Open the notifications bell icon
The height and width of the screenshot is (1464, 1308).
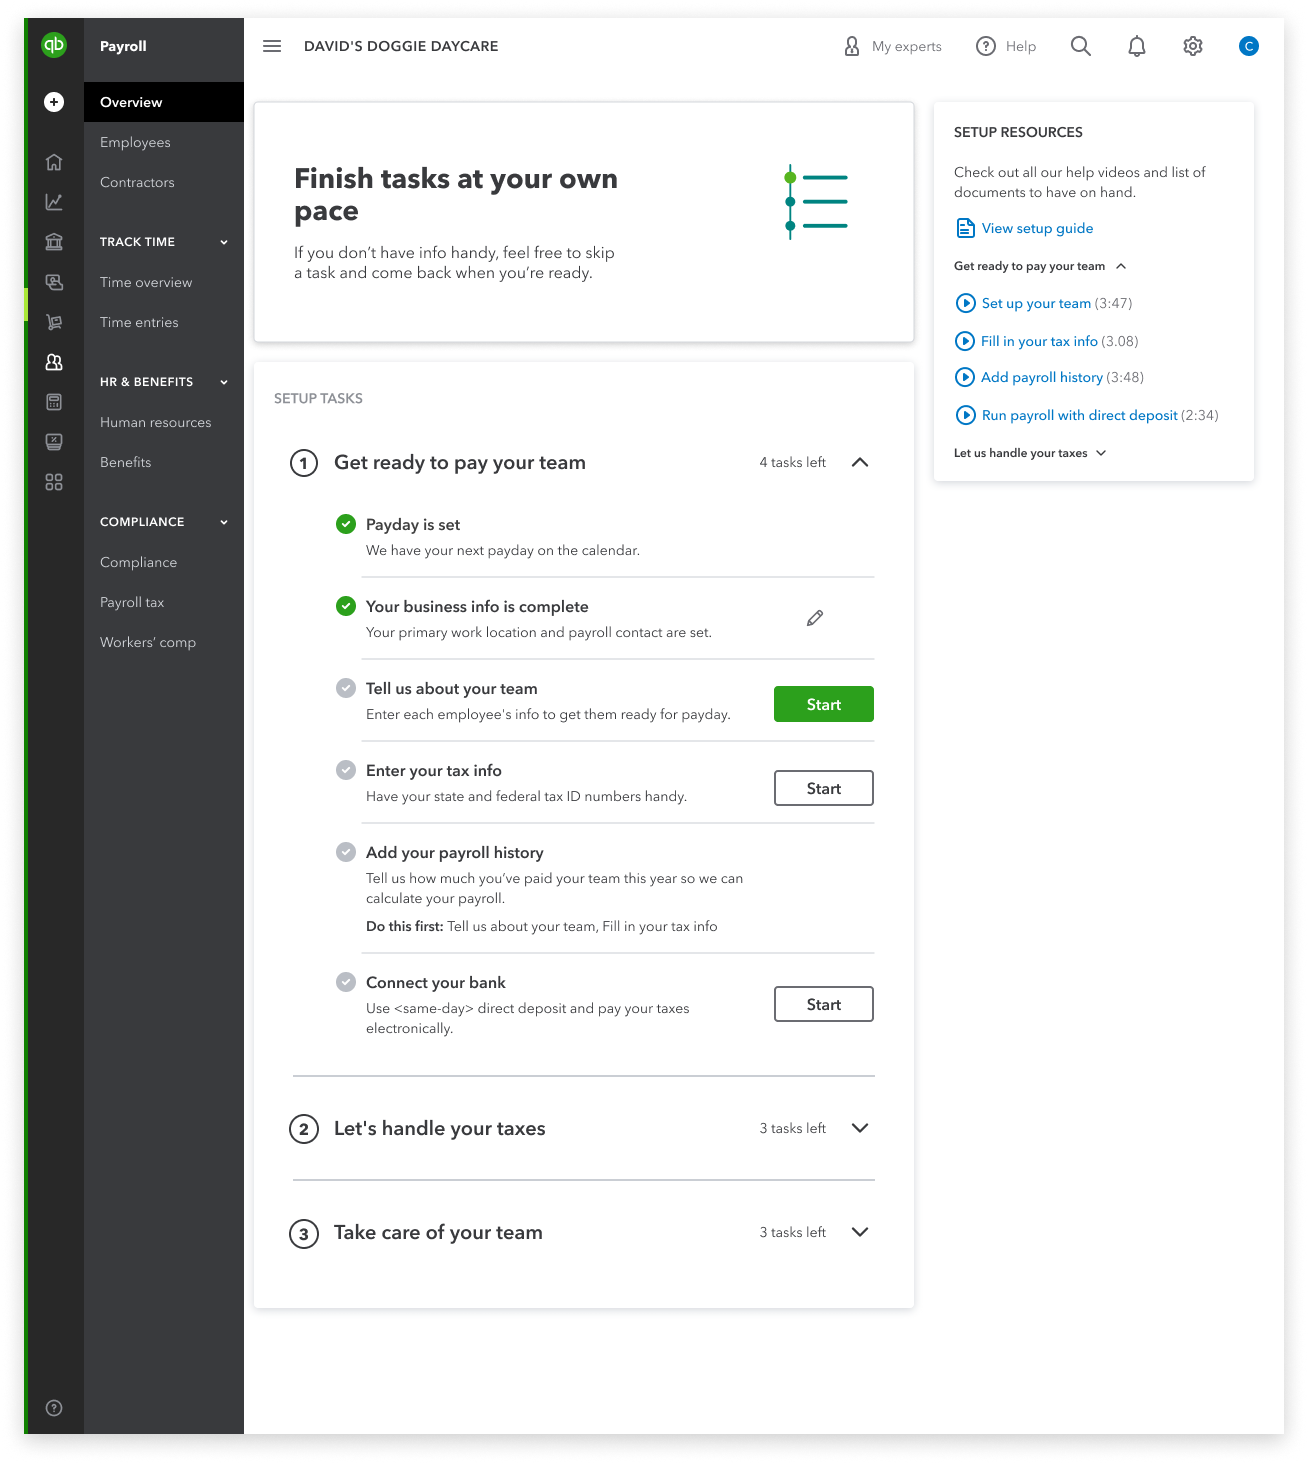1137,46
